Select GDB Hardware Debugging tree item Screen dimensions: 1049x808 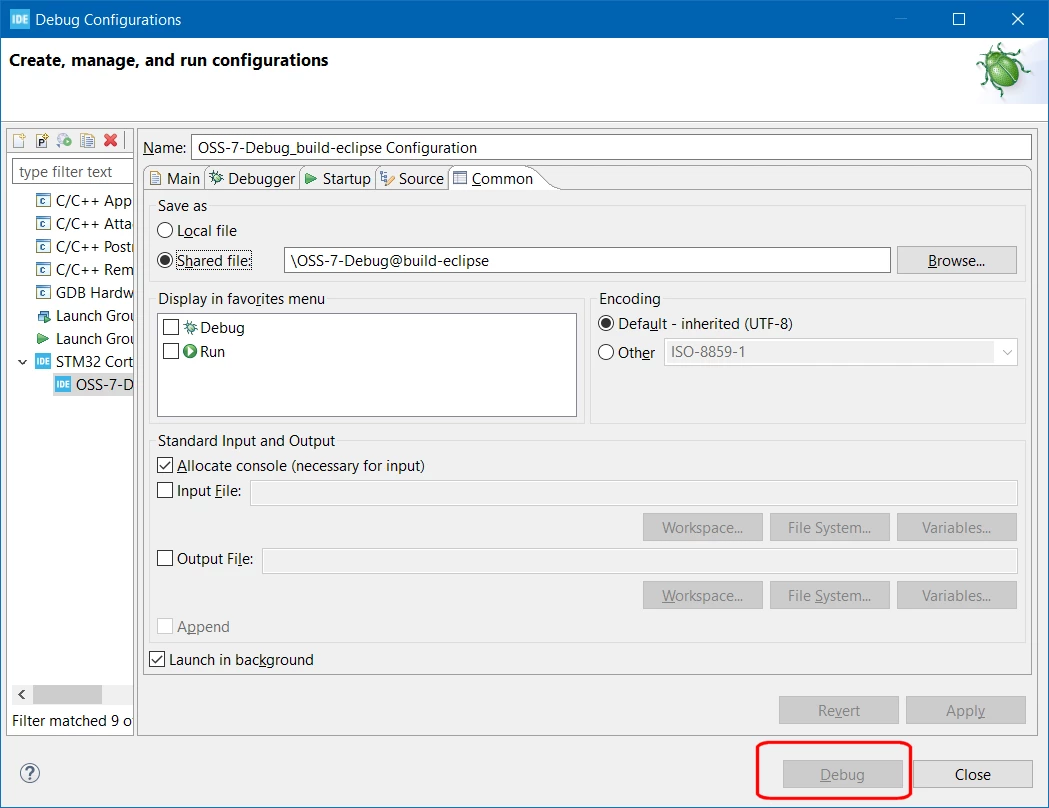coord(84,293)
